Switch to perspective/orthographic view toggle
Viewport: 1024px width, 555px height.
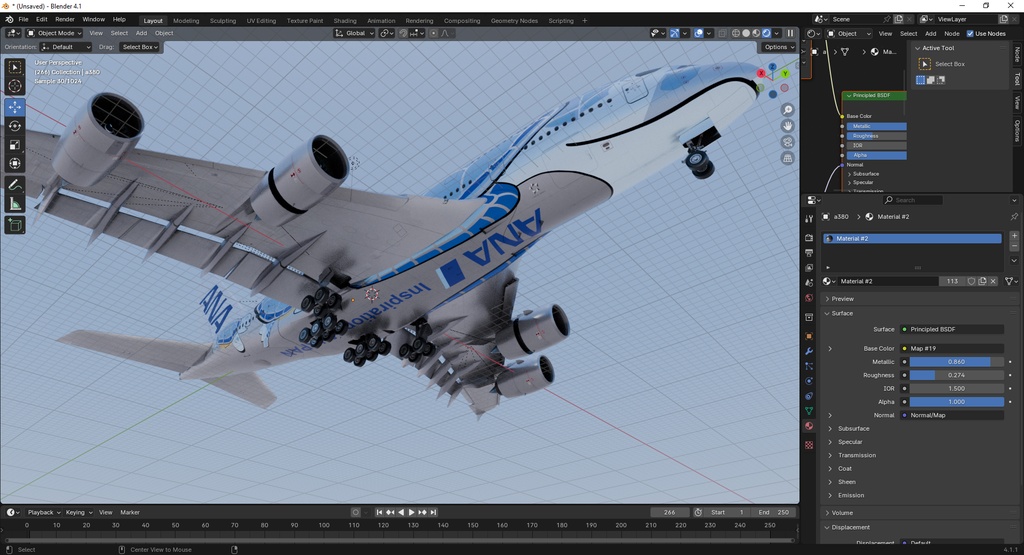coord(788,158)
